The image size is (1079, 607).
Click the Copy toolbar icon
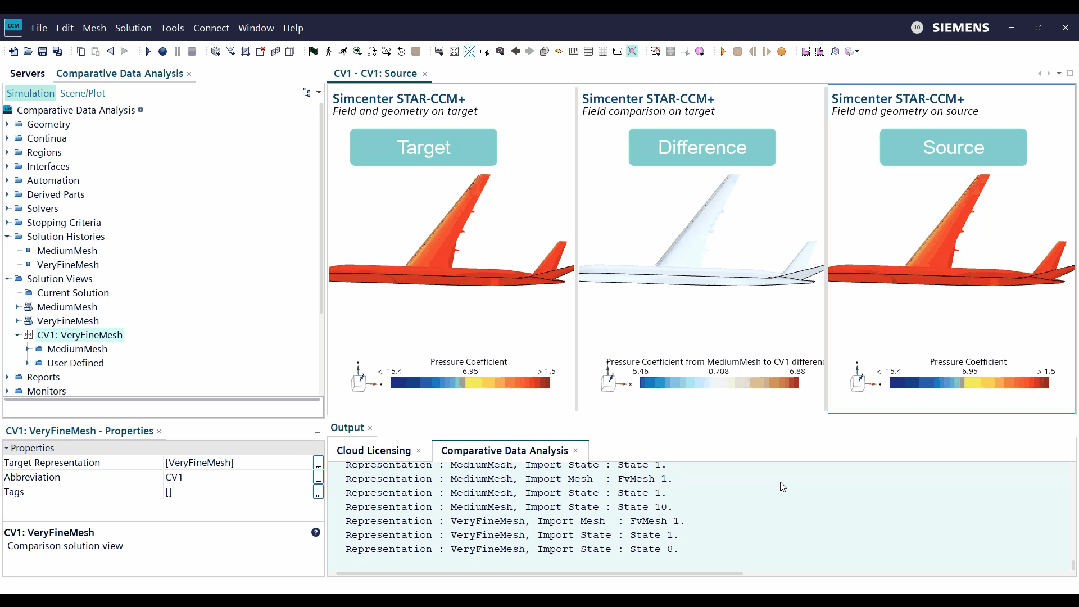[81, 52]
